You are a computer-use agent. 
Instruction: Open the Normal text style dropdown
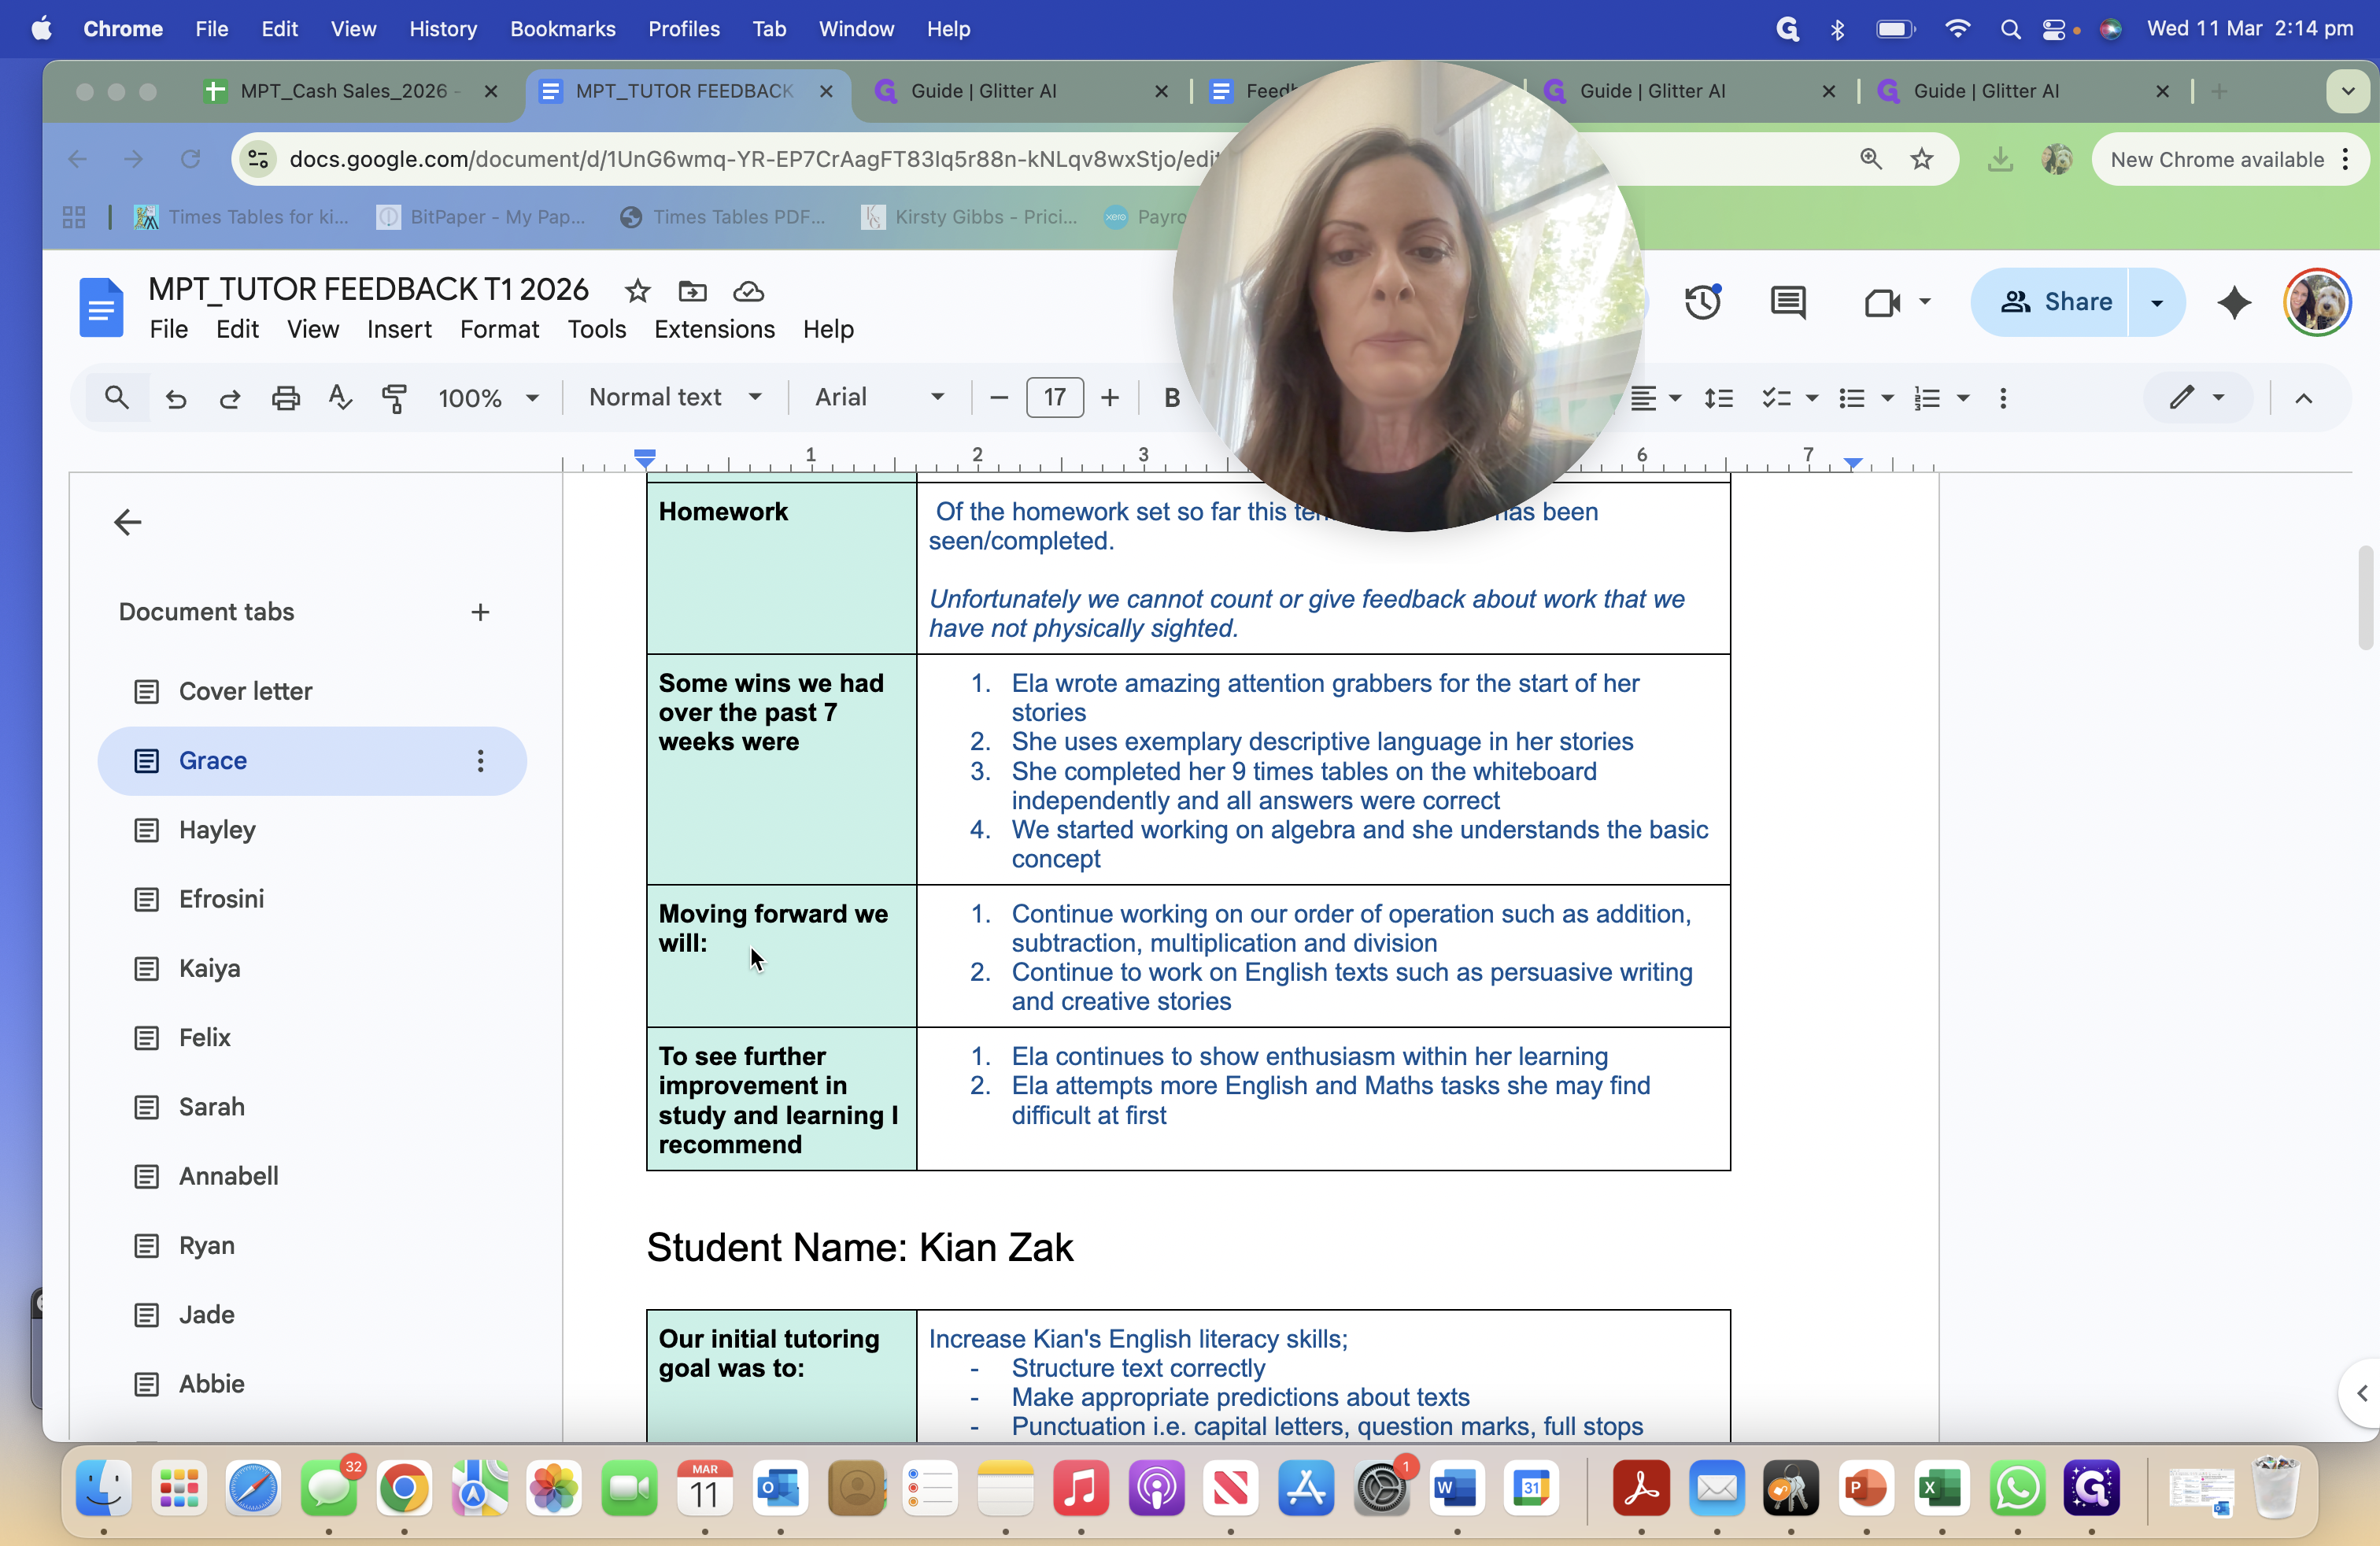pos(675,398)
